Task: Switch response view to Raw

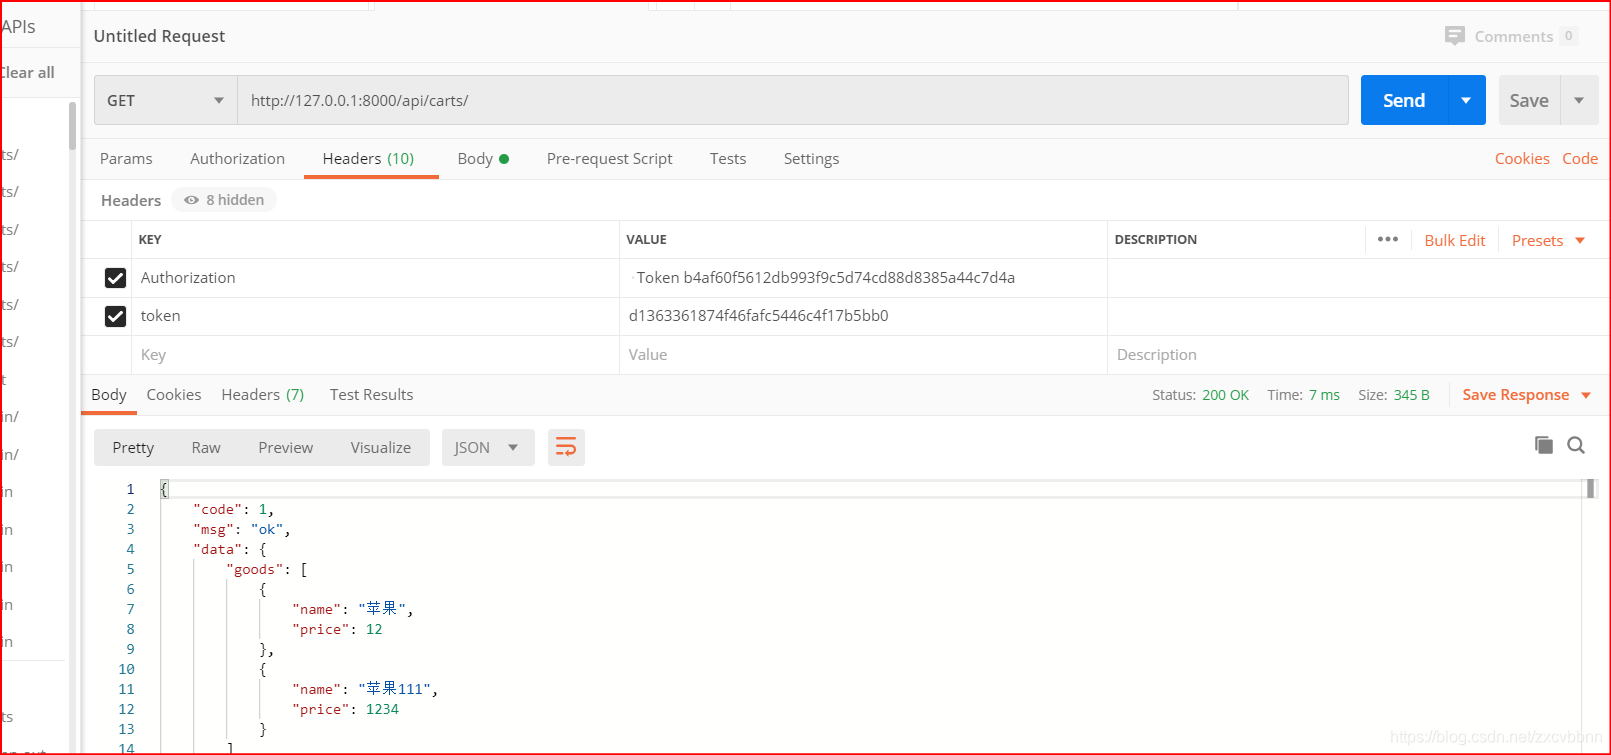Action: pyautogui.click(x=206, y=447)
